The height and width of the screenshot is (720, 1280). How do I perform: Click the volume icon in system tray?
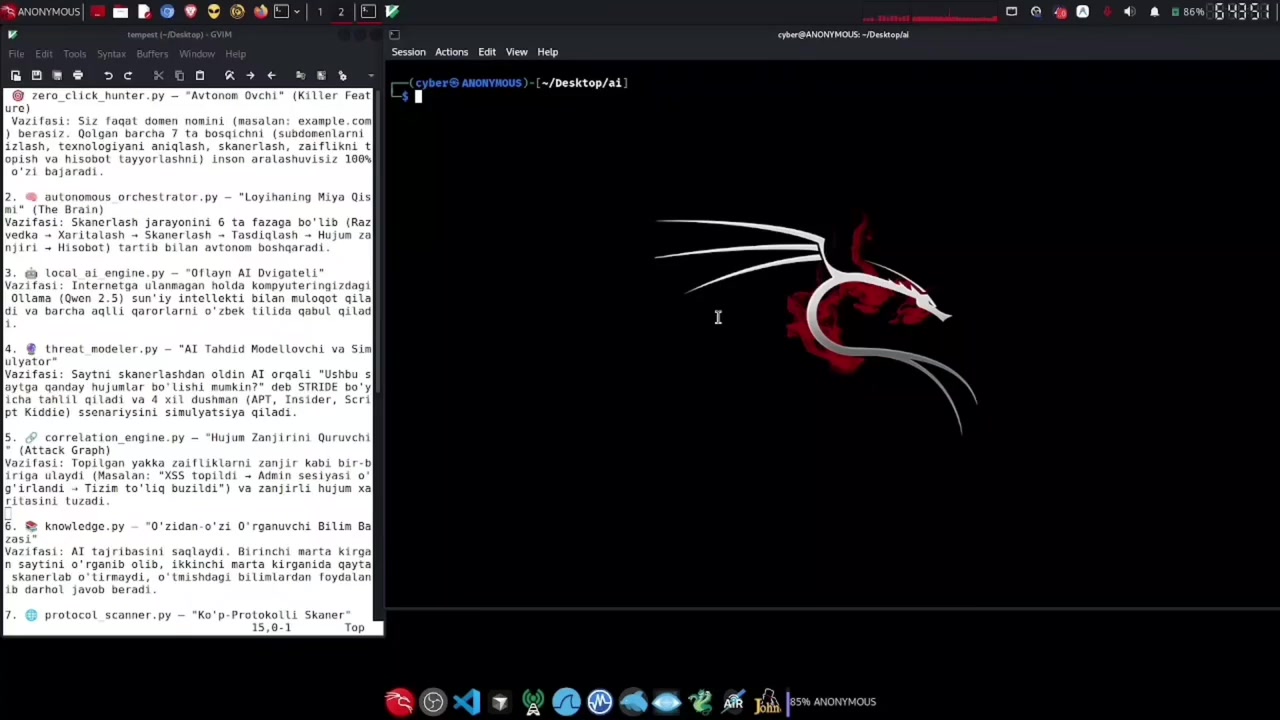tap(1130, 12)
